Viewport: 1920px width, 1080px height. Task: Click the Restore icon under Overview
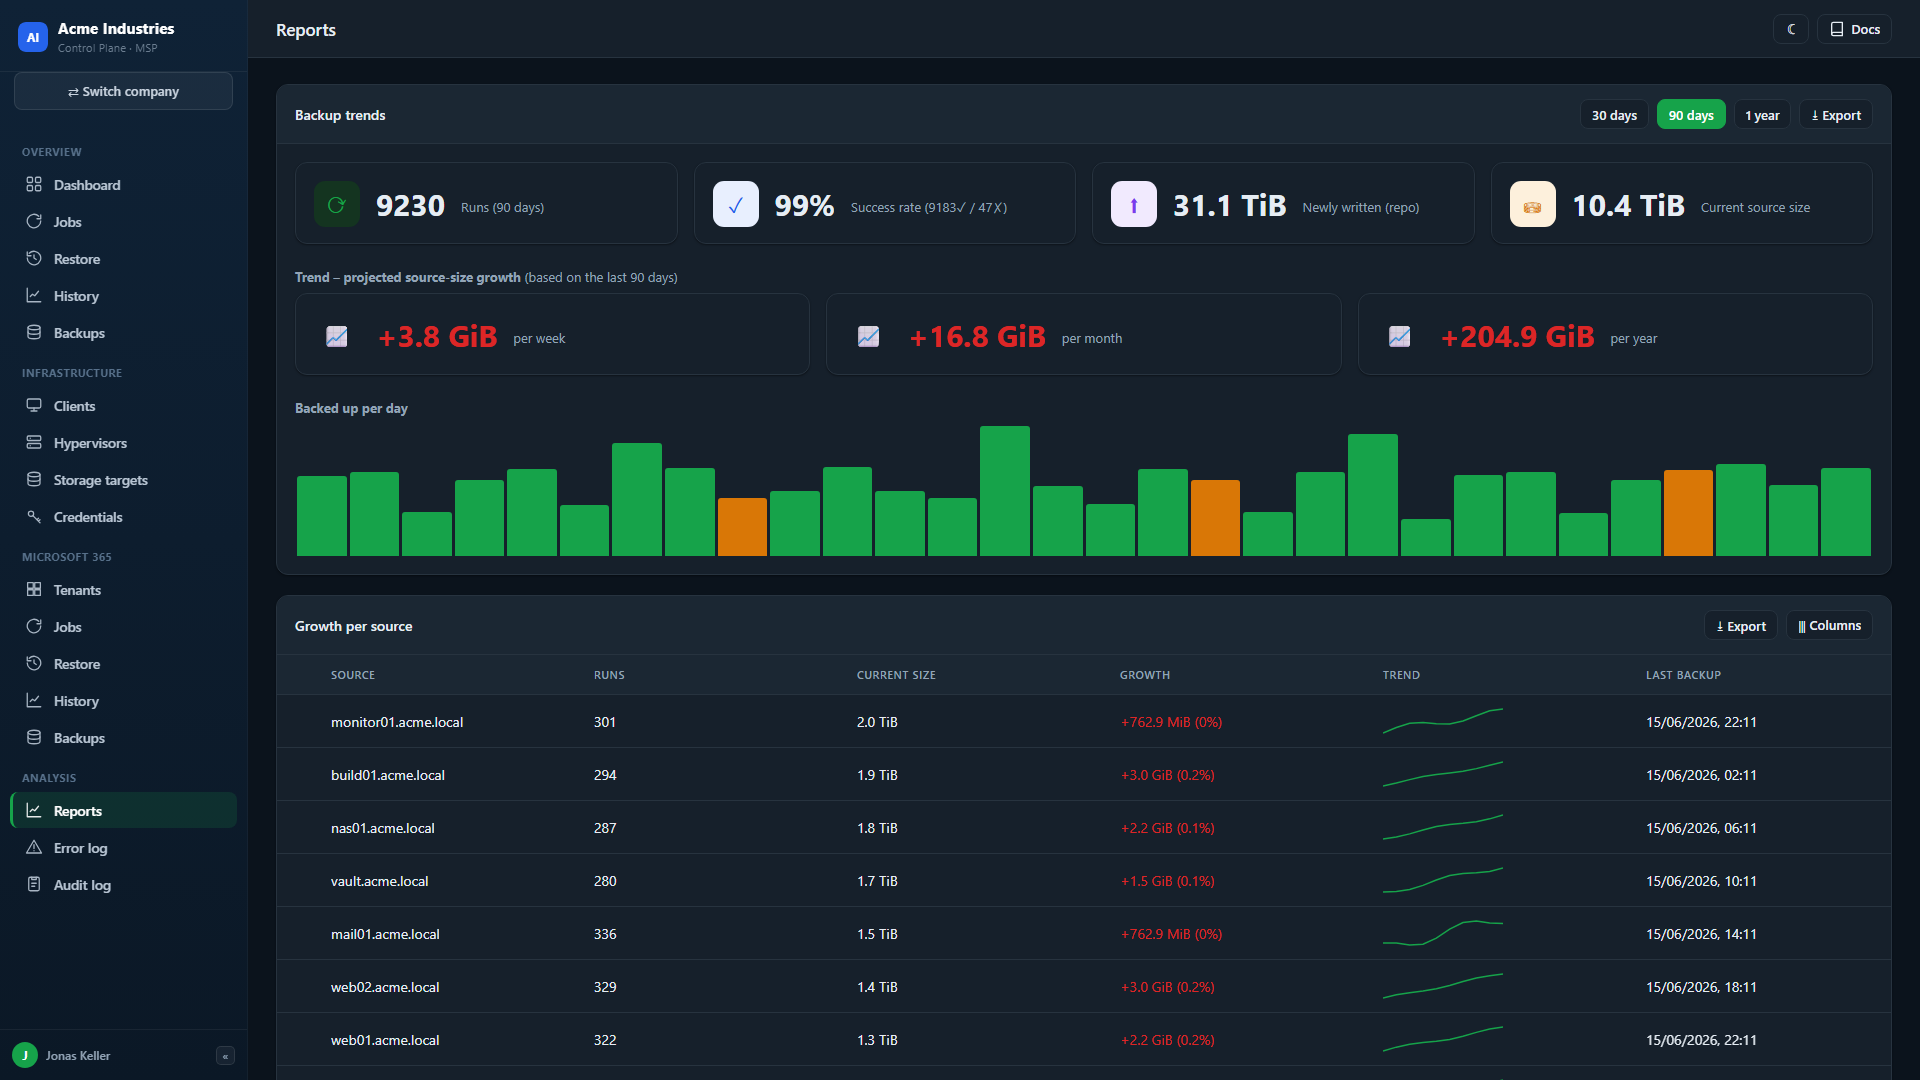click(34, 259)
